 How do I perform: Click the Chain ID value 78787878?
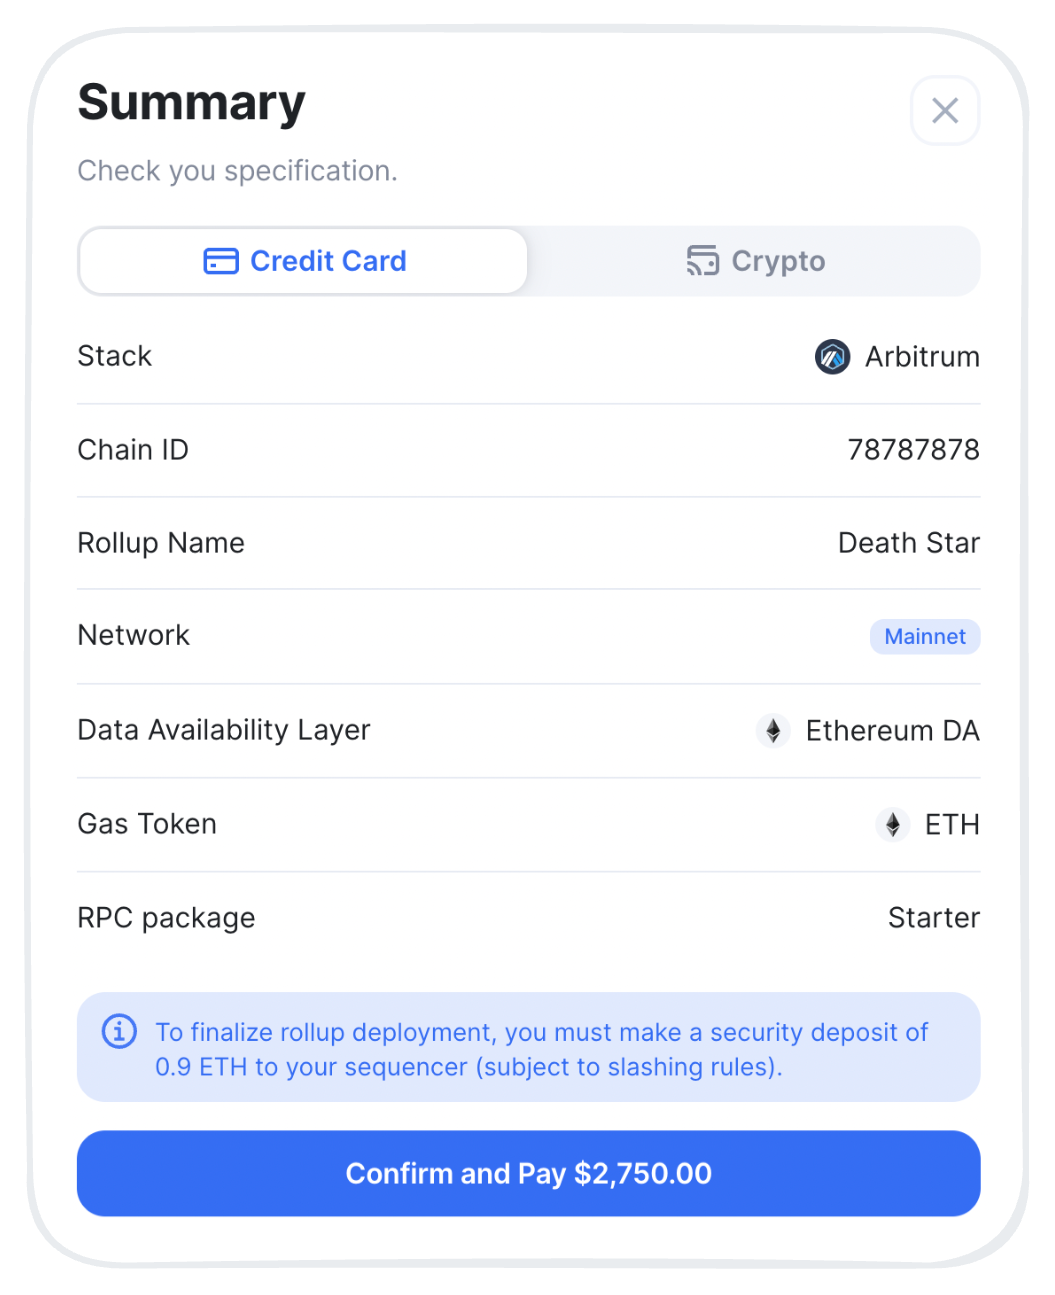[x=913, y=450]
